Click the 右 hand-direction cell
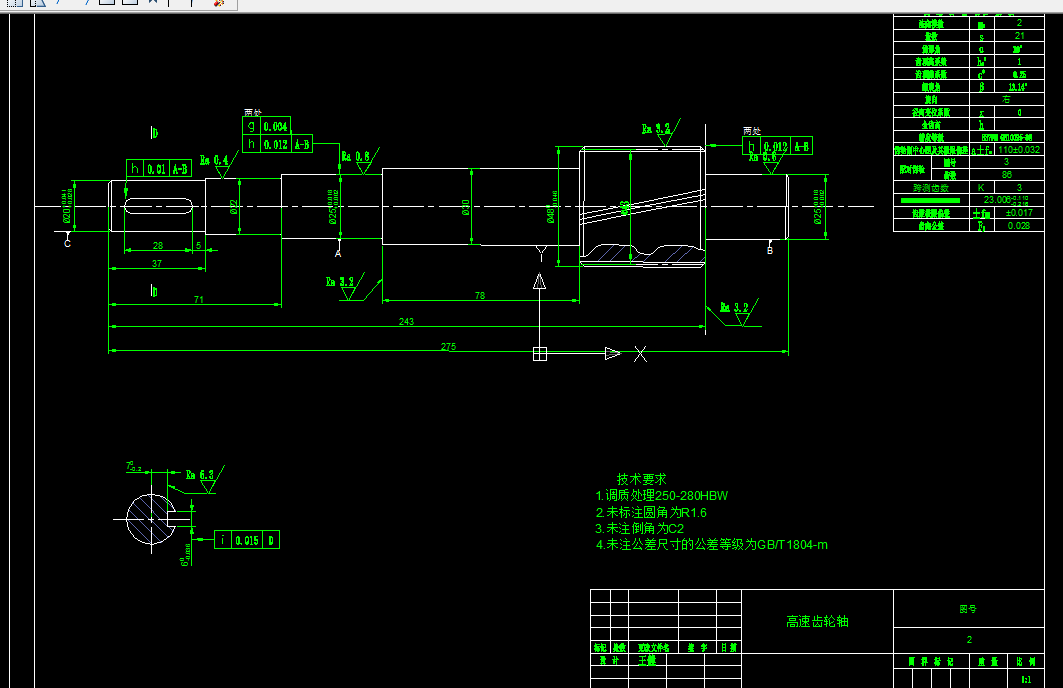The image size is (1063, 688). pos(1007,99)
